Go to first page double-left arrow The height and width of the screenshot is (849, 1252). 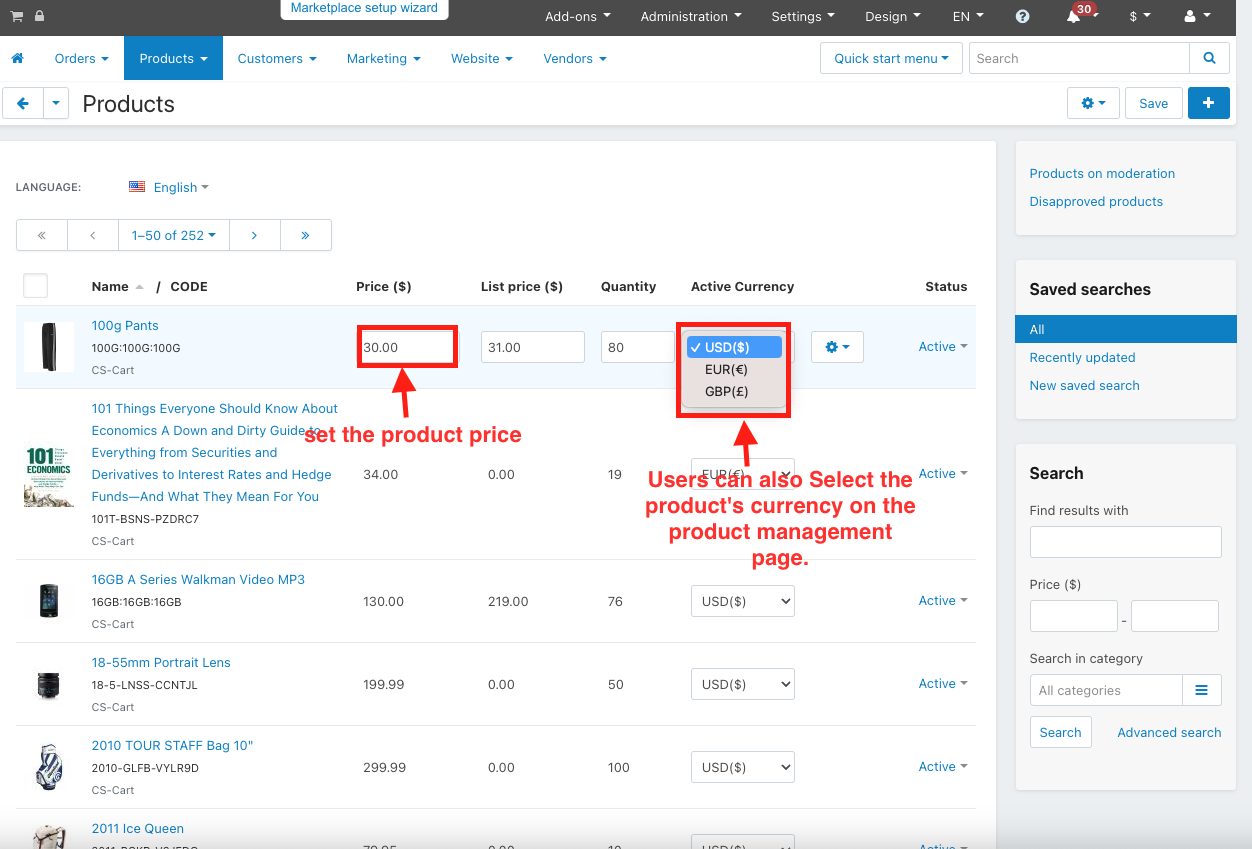click(x=42, y=235)
